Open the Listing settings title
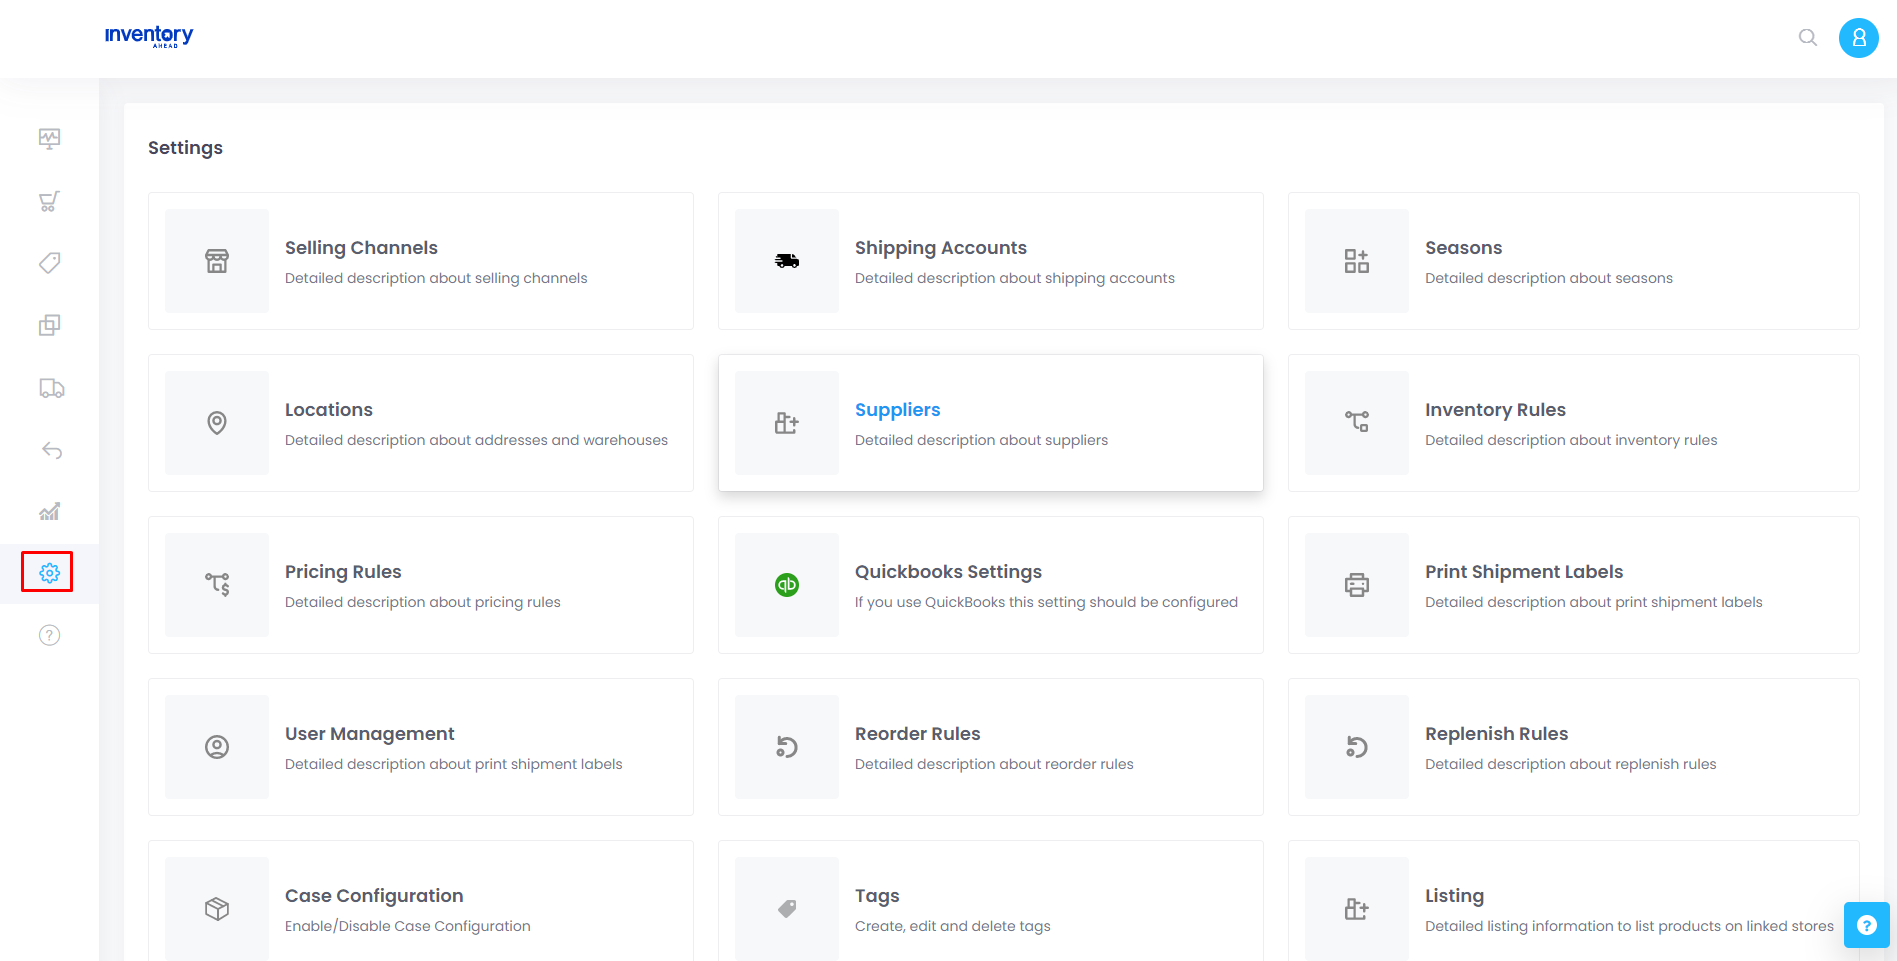The image size is (1897, 961). coord(1454,896)
